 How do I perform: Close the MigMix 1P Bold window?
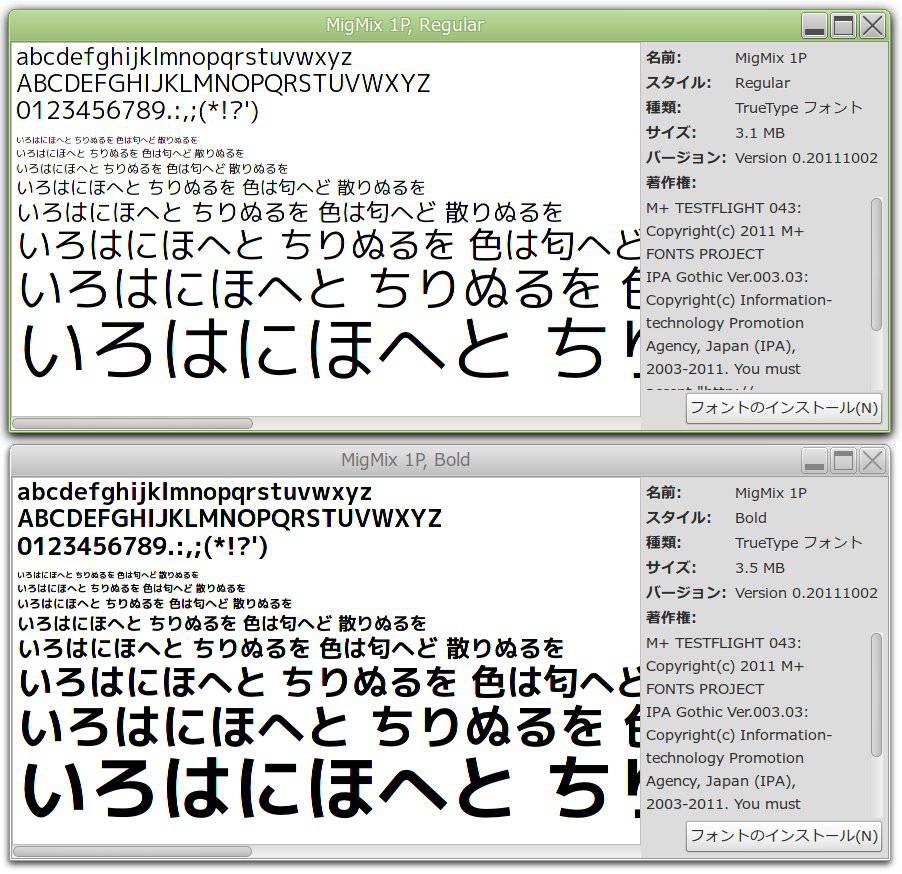(x=873, y=461)
